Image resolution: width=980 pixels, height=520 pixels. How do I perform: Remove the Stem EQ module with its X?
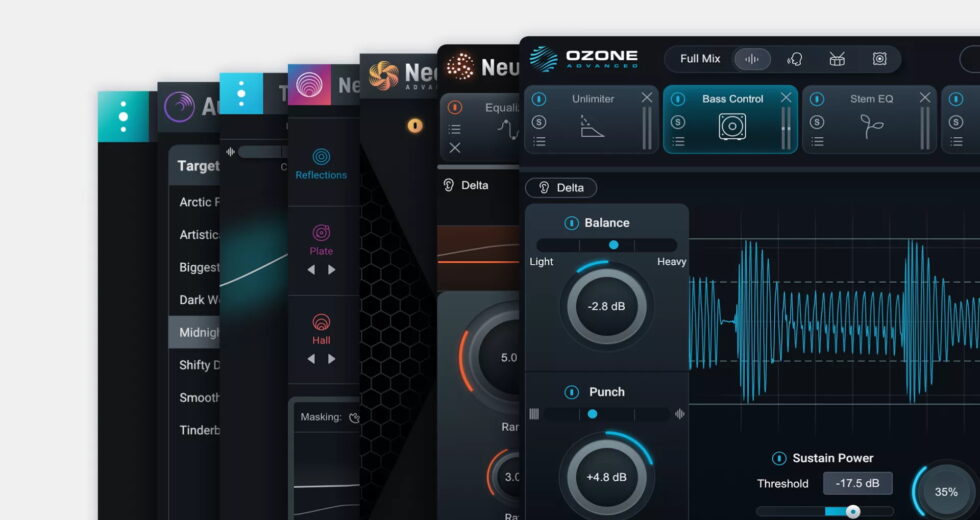click(x=925, y=98)
